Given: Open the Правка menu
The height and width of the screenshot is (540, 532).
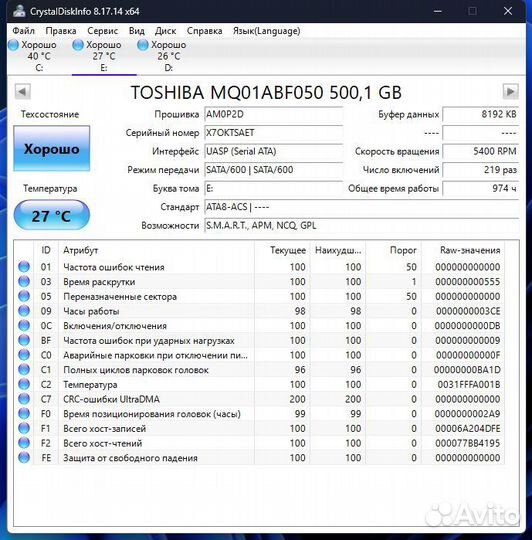Looking at the screenshot, I should coord(61,31).
